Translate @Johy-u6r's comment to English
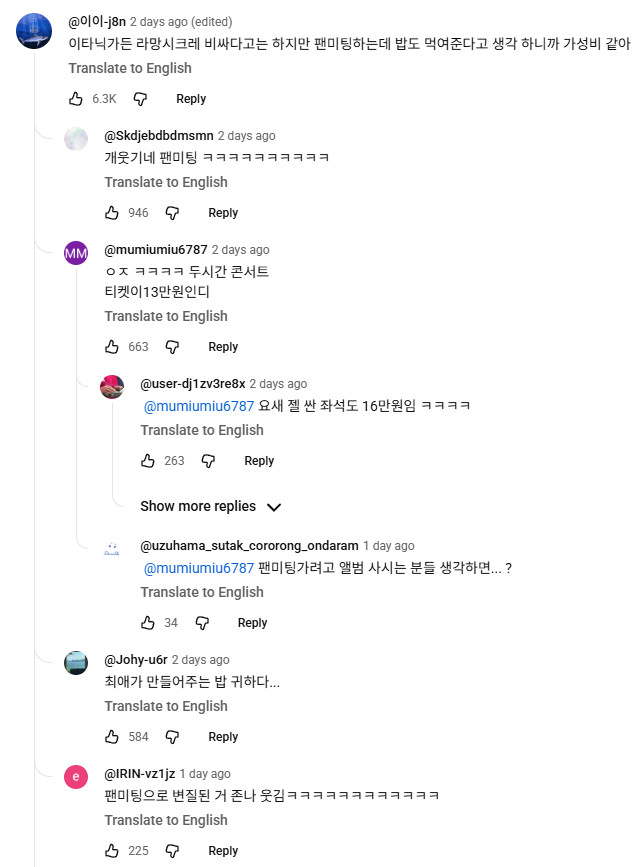This screenshot has height=867, width=643. (166, 706)
